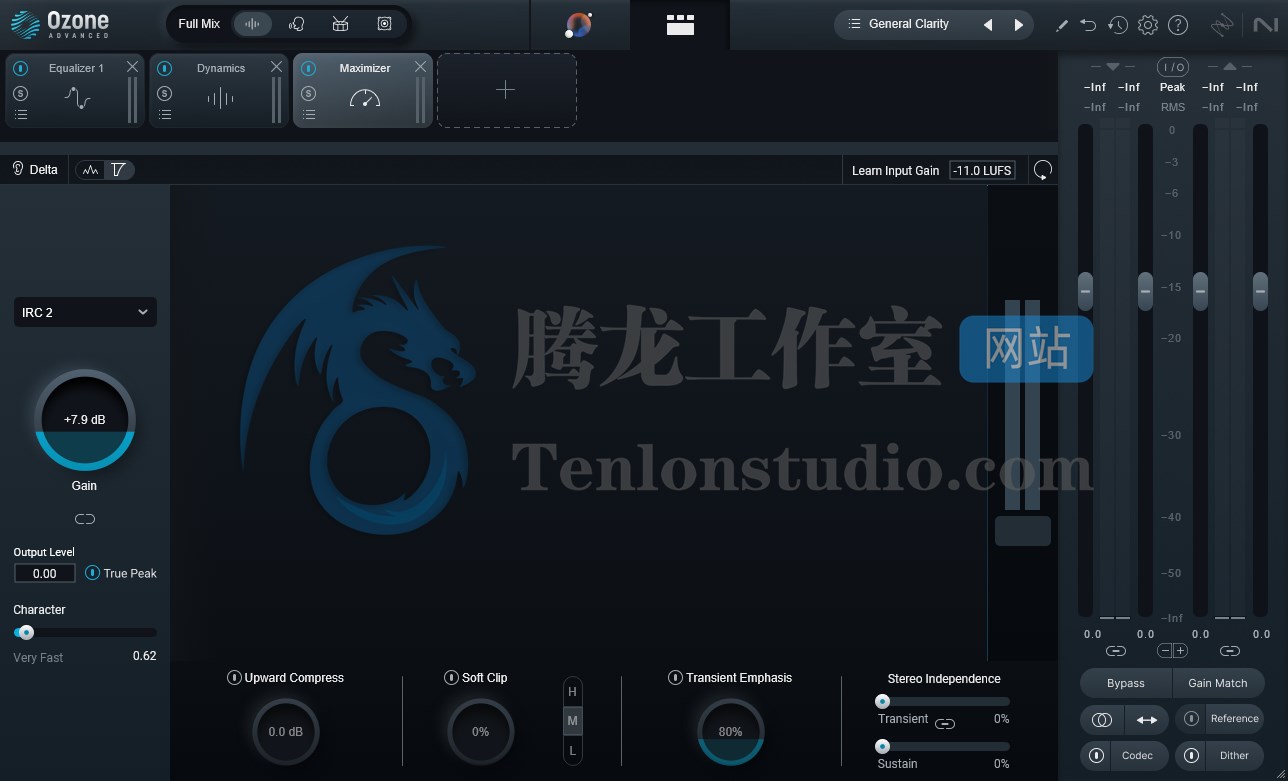Viewport: 1288px width, 781px height.
Task: Click the Maximizer gauge icon
Action: pos(365,98)
